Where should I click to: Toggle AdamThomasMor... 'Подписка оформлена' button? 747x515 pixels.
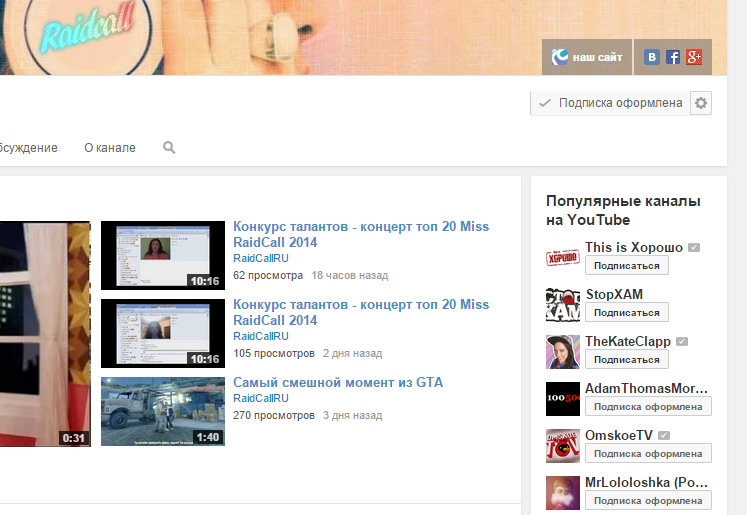pyautogui.click(x=648, y=406)
